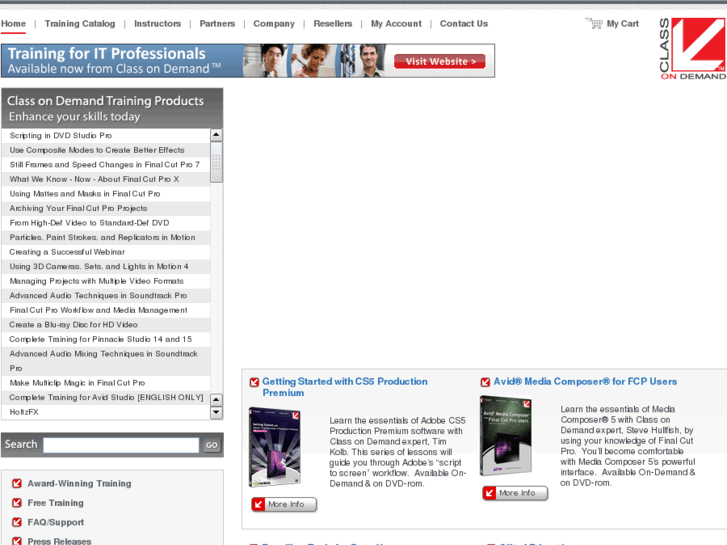Select 'Final Cut Pro Workflow and Media Management'
This screenshot has height=545, width=727.
click(106, 310)
